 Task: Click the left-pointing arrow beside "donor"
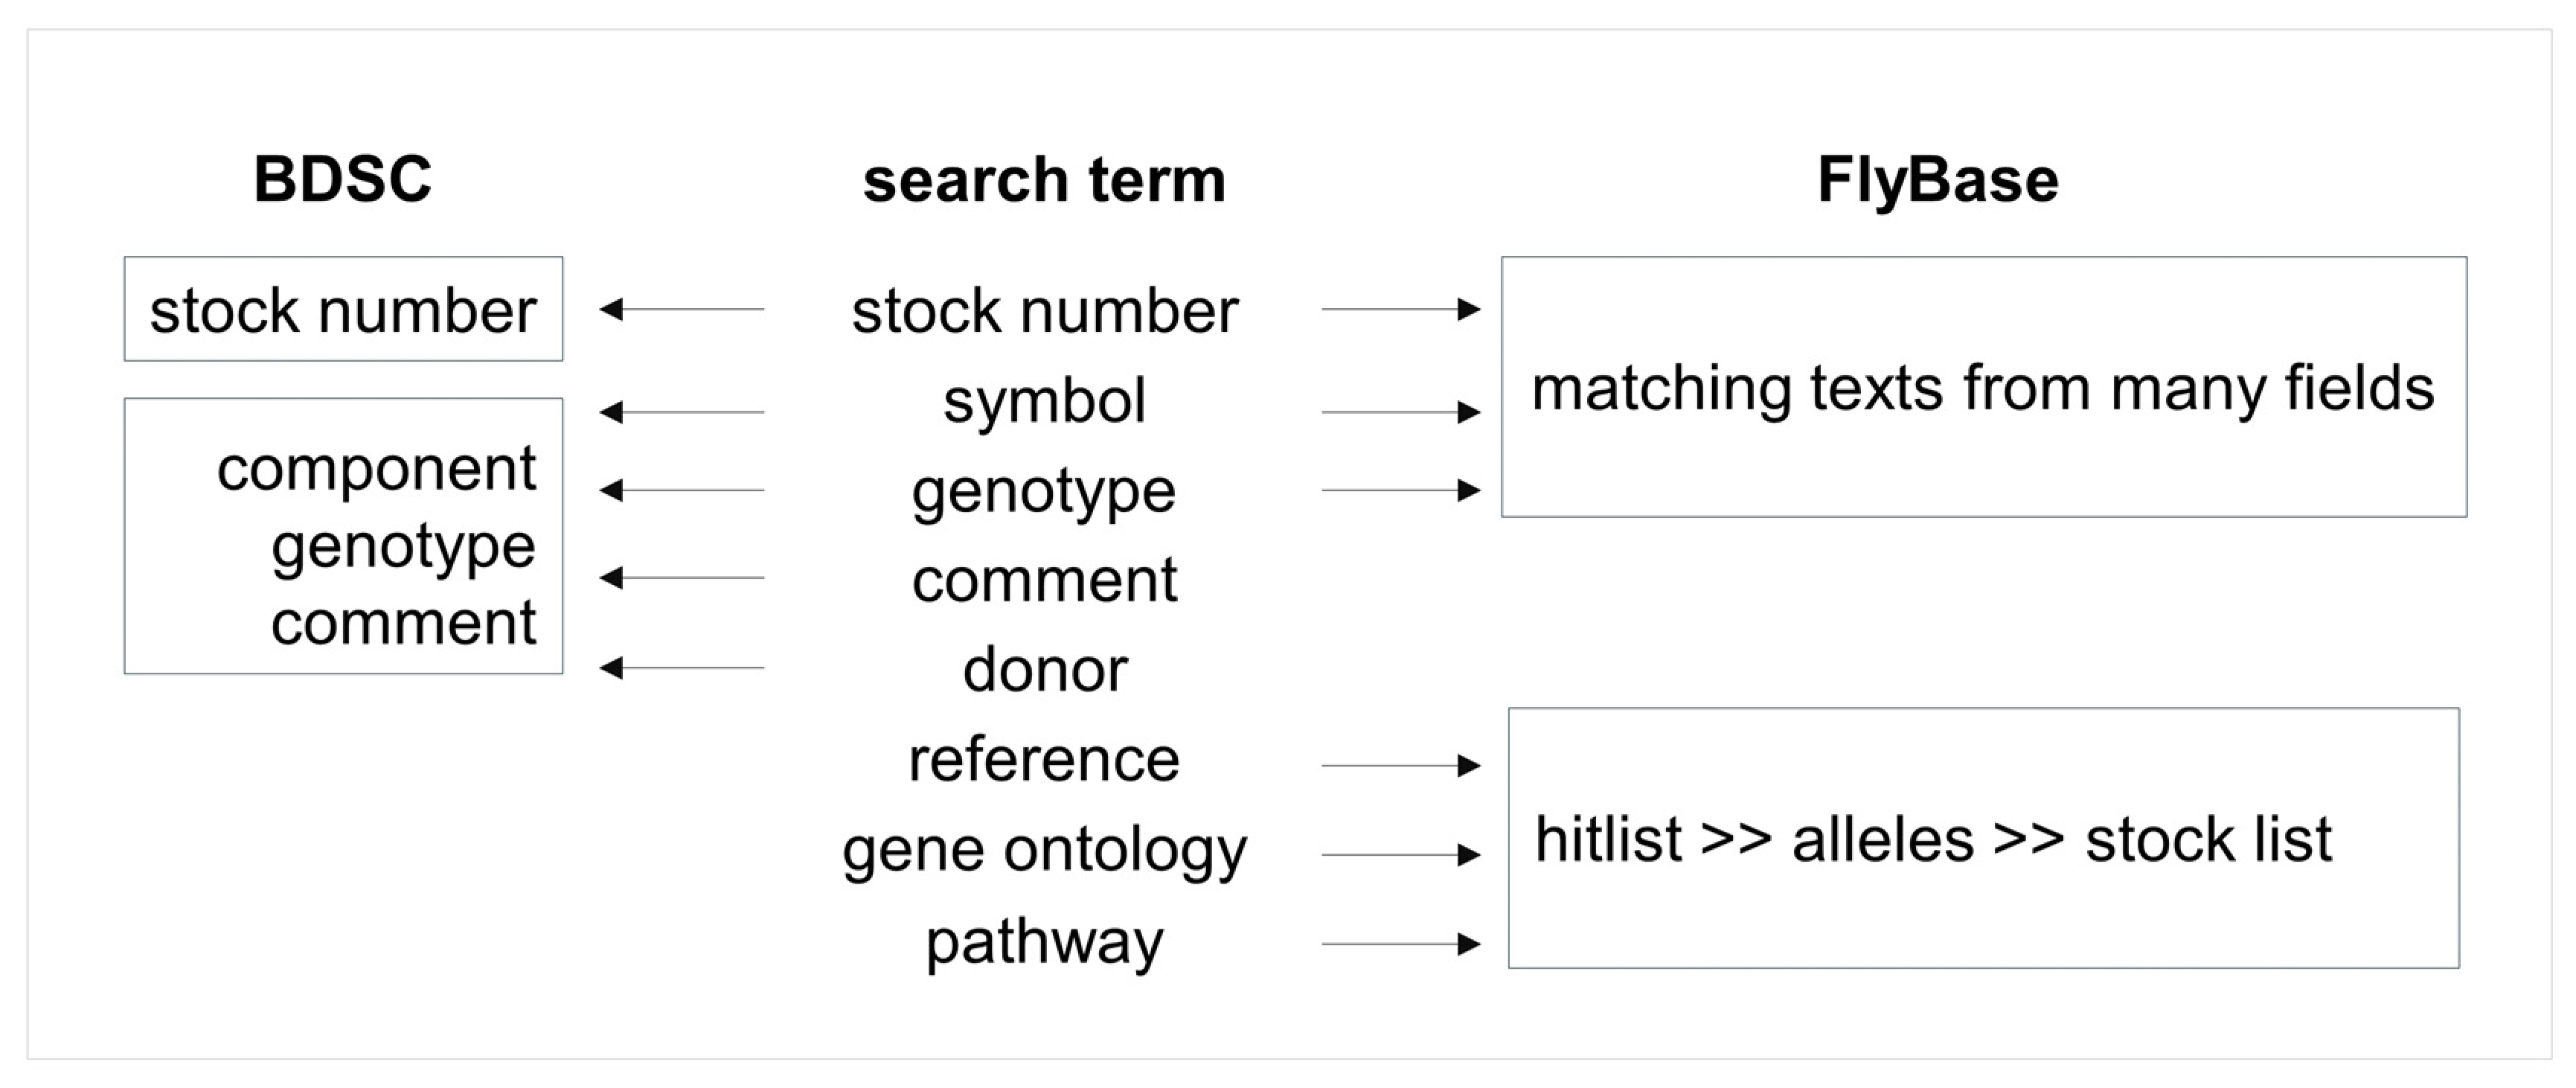[682, 667]
